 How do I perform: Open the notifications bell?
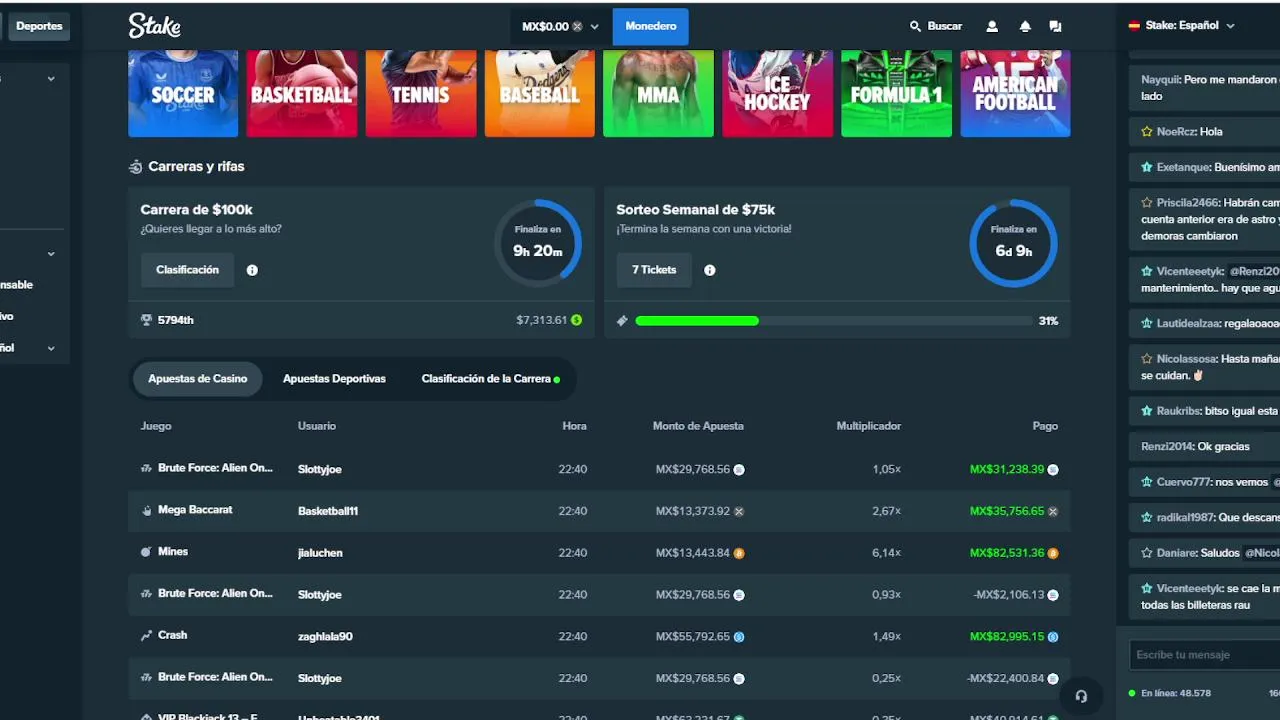[1025, 27]
